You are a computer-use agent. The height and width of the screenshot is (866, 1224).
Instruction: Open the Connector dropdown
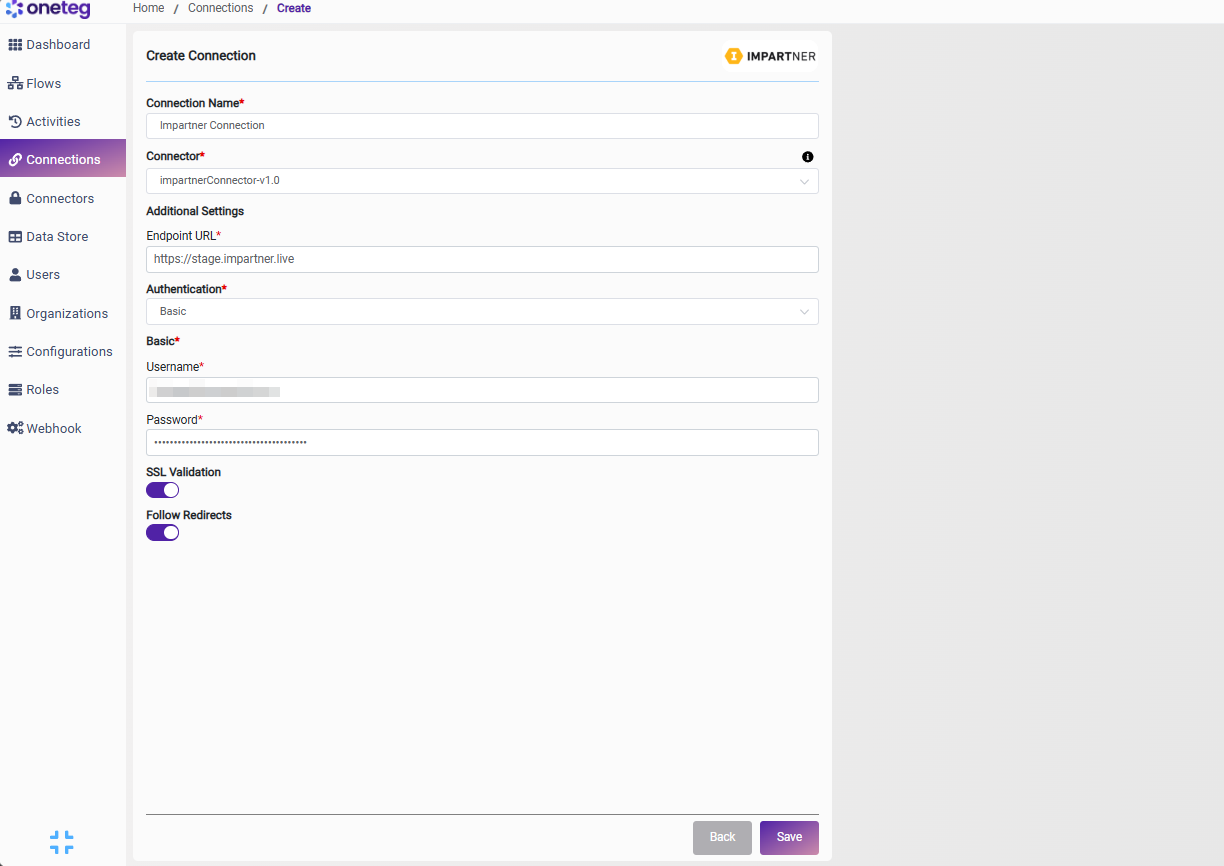click(x=482, y=181)
